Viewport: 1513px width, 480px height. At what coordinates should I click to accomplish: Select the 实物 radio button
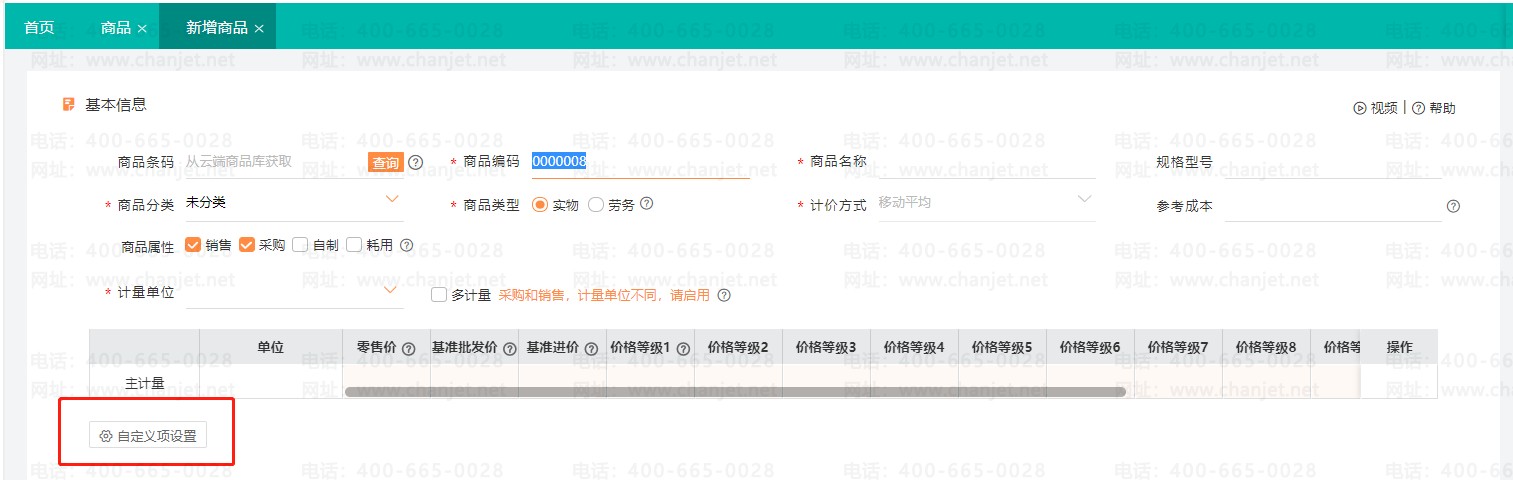click(x=540, y=204)
